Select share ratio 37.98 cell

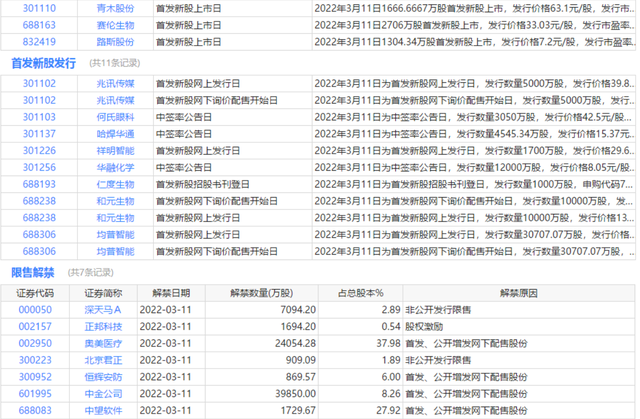[x=360, y=344]
